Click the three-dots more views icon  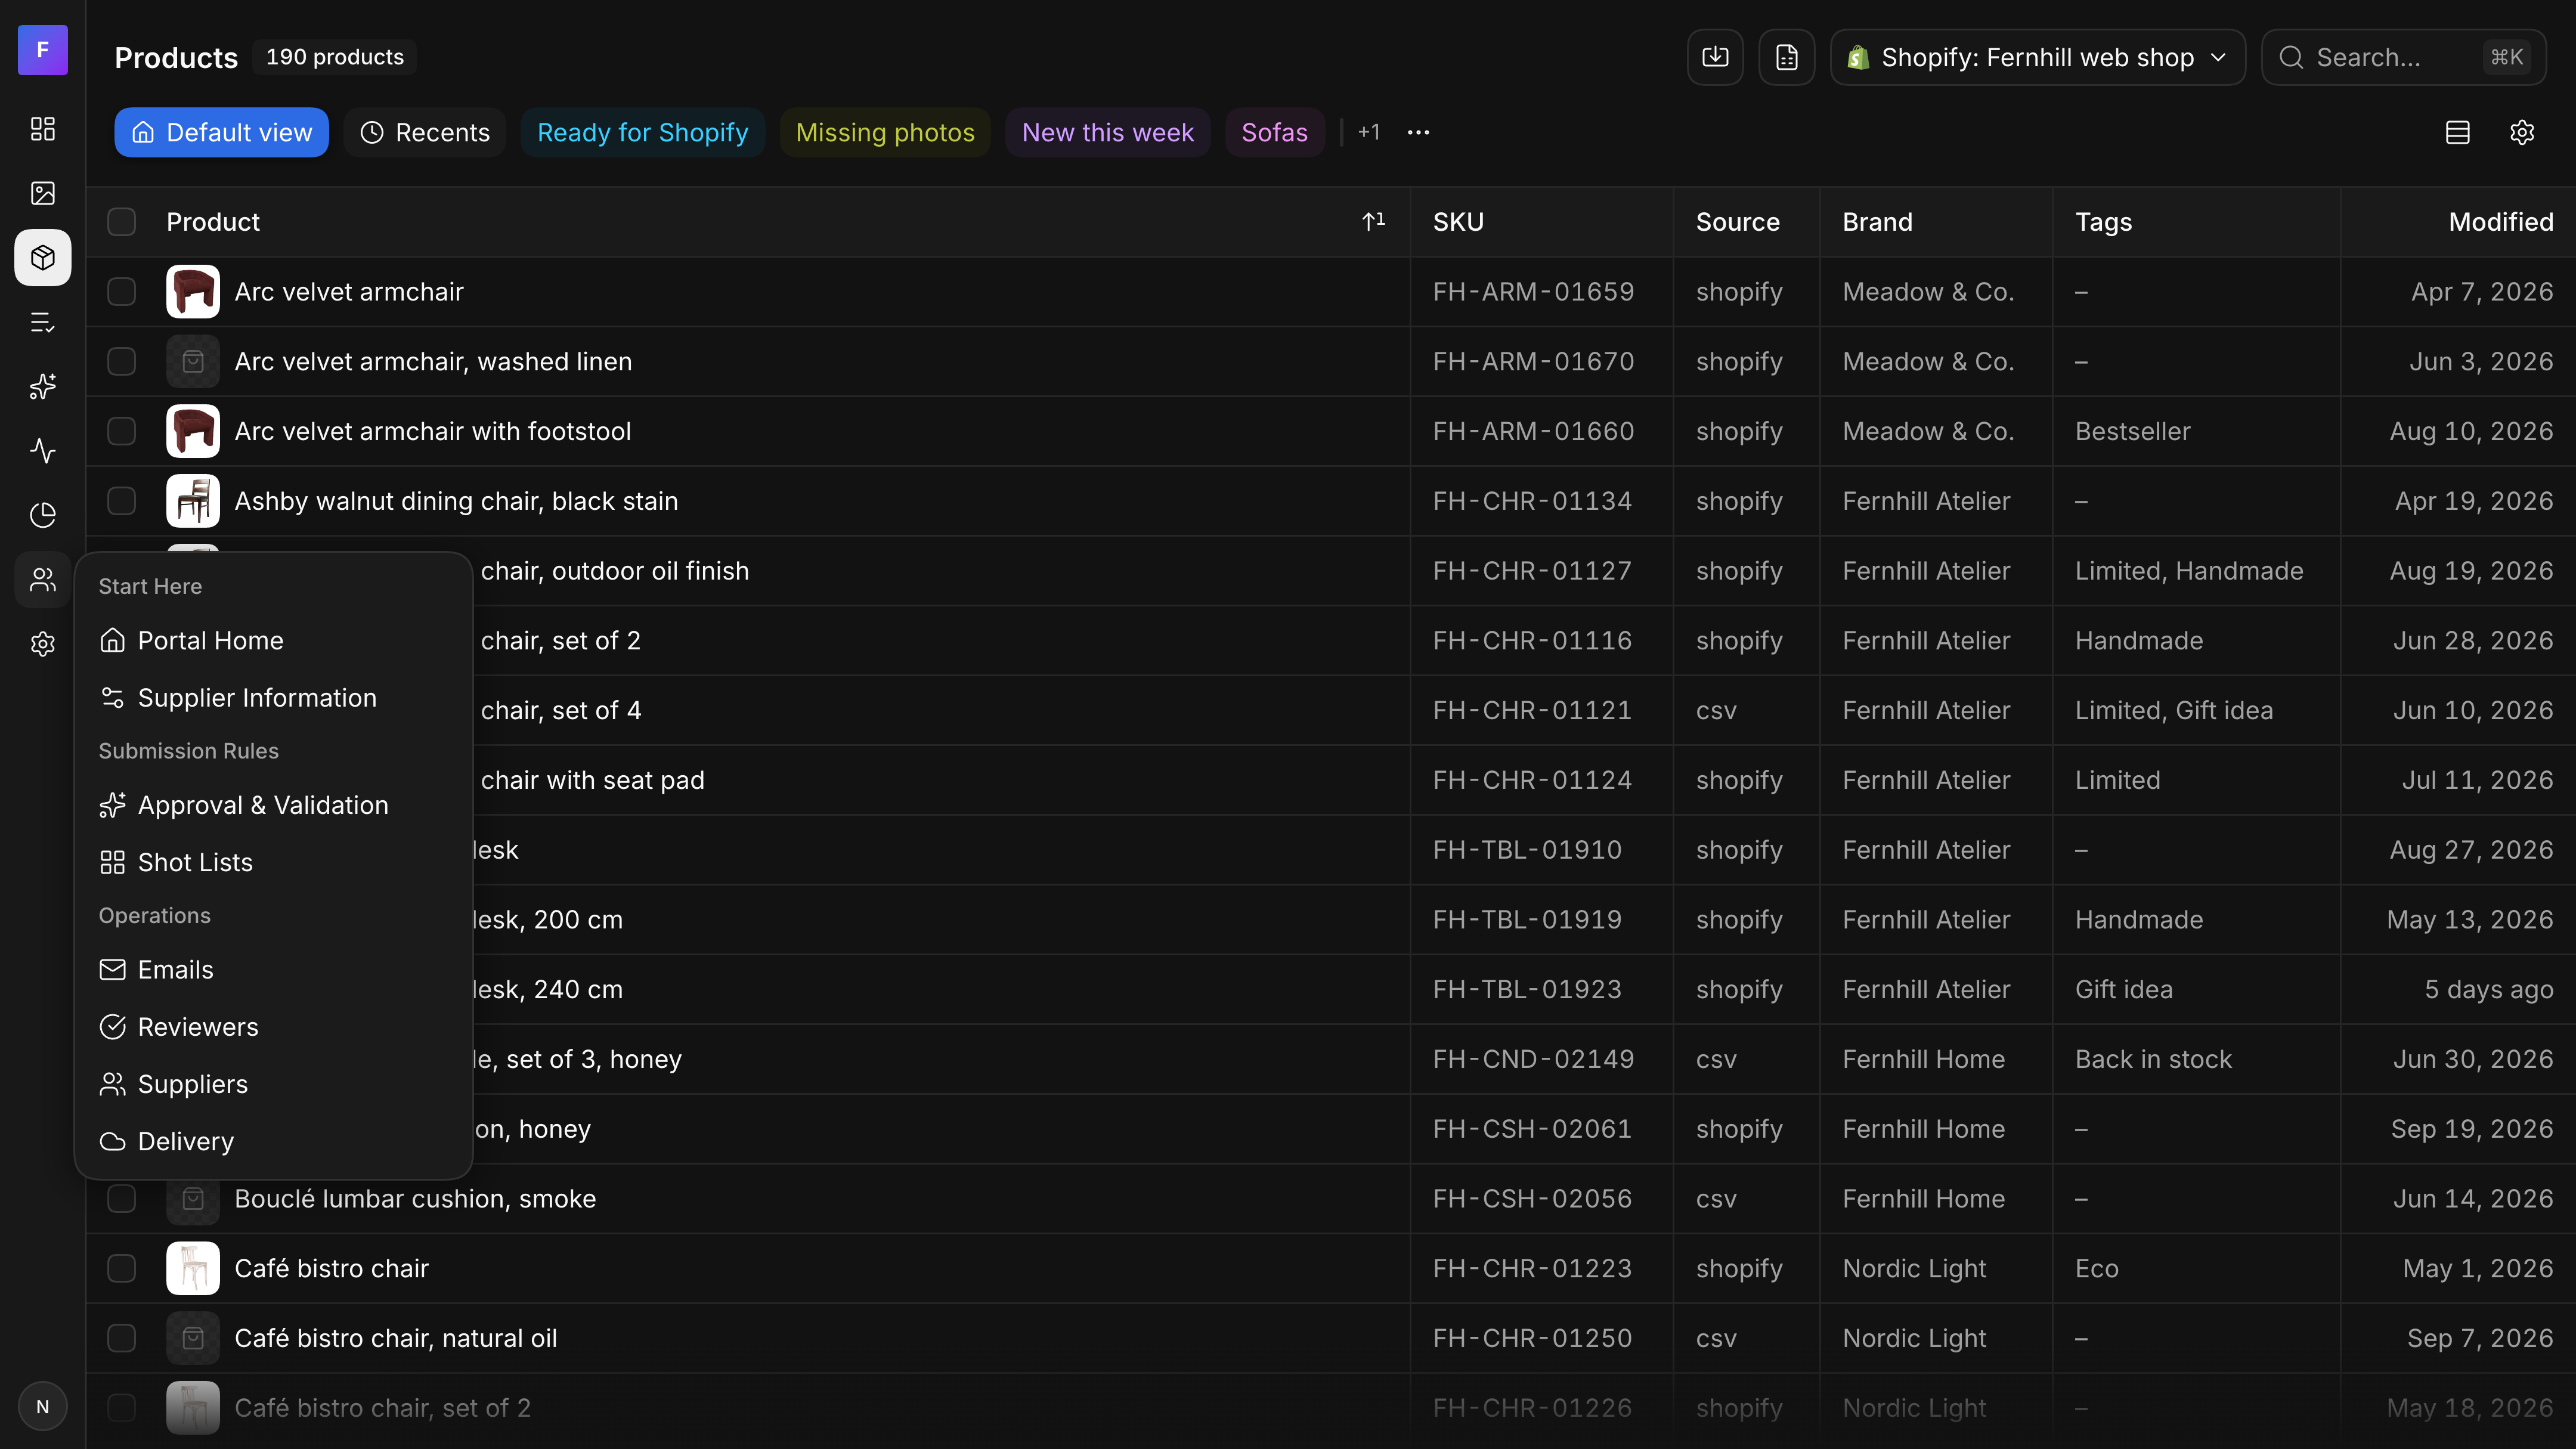[x=1418, y=132]
